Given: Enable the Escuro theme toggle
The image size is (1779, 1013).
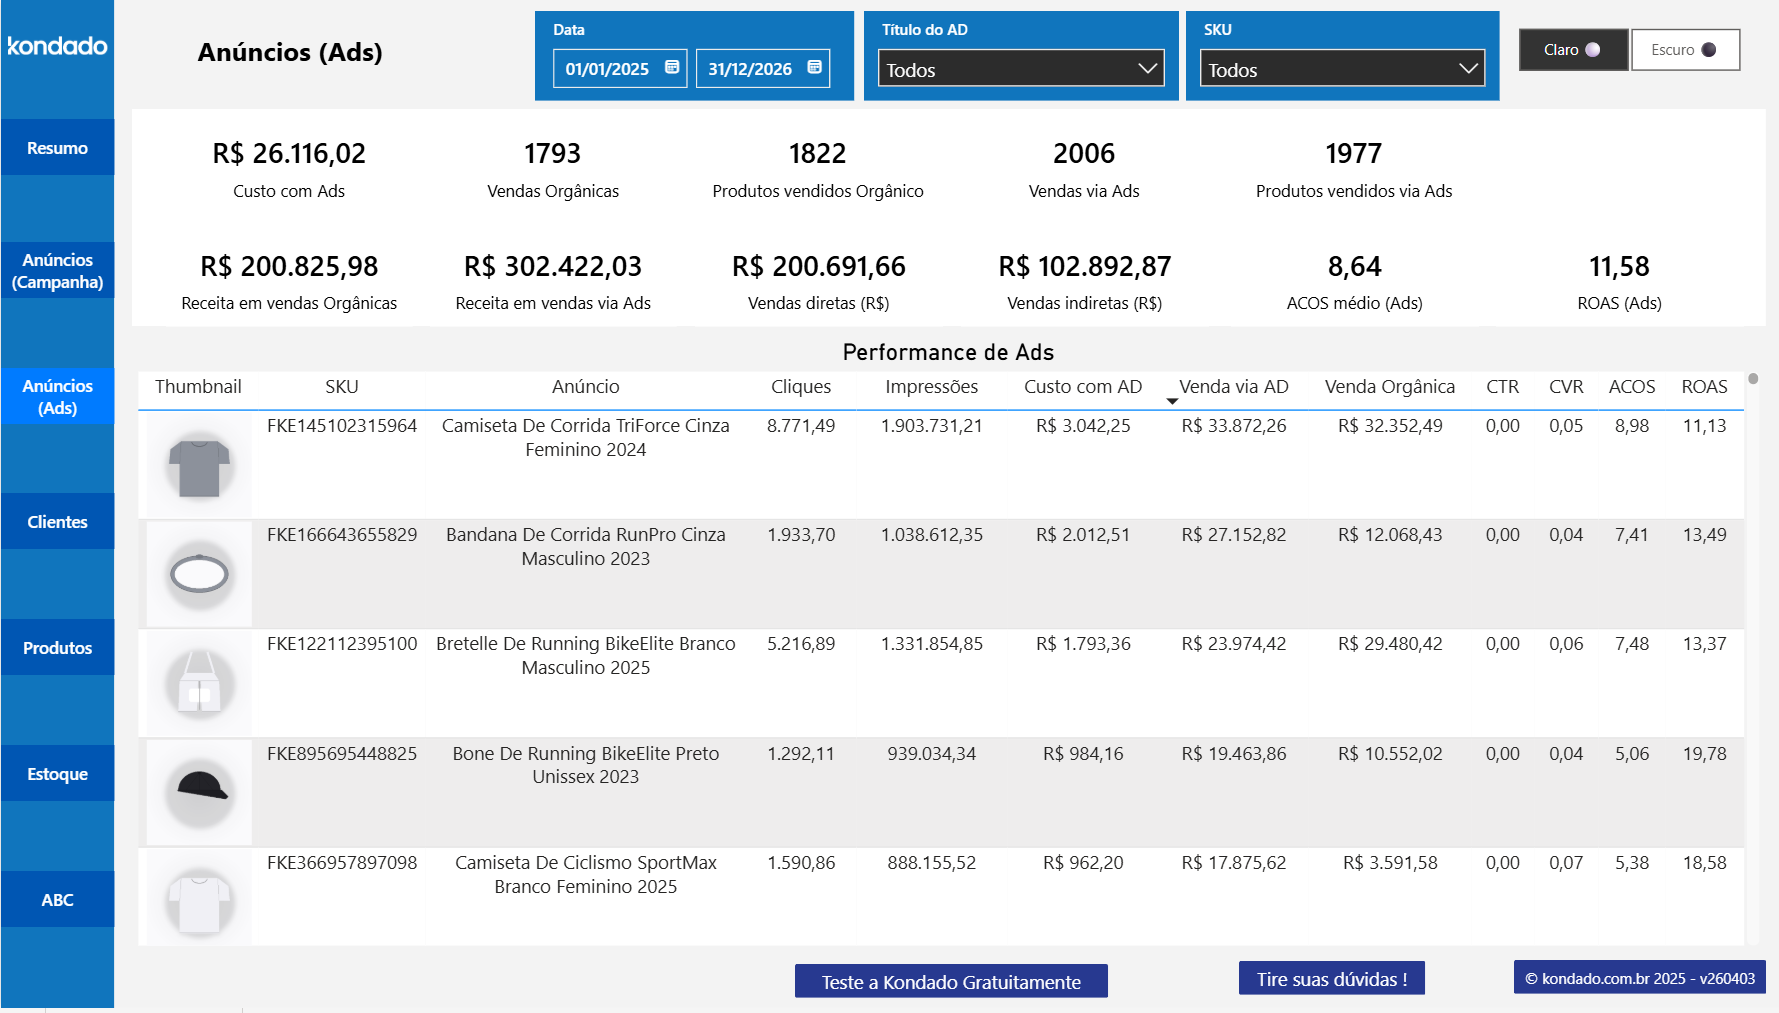Looking at the screenshot, I should [1685, 49].
